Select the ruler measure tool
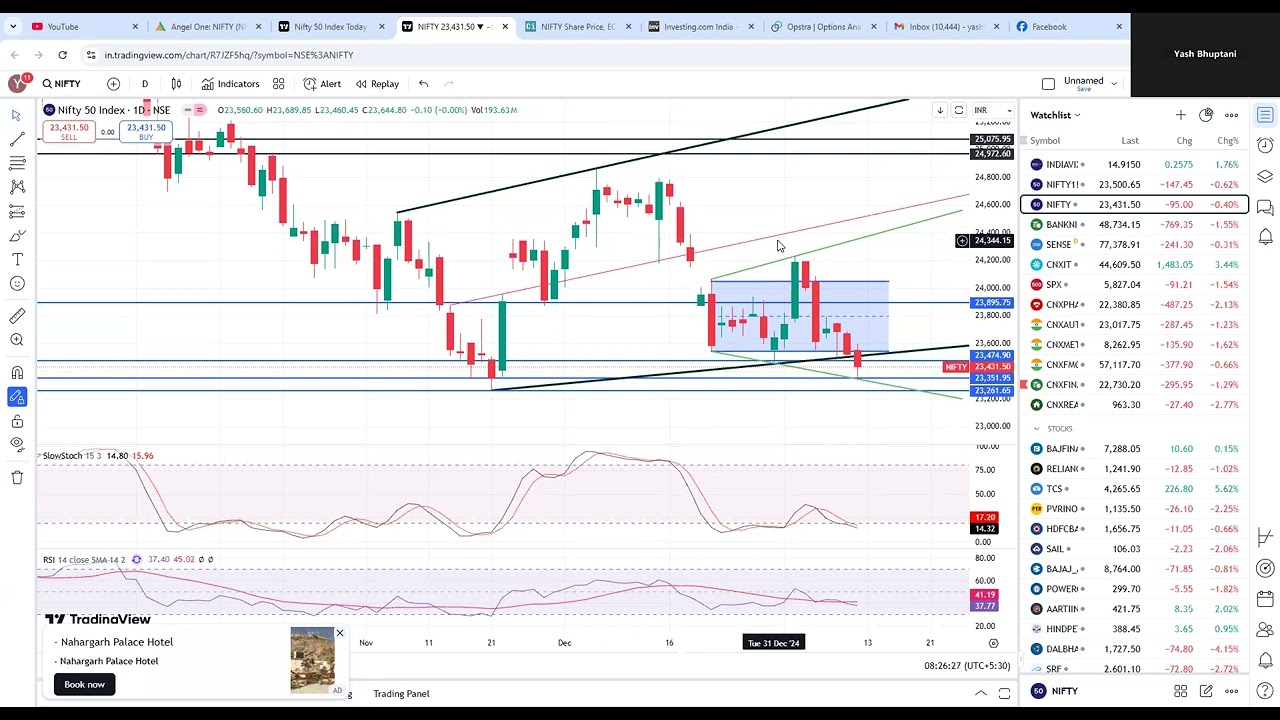This screenshot has height=720, width=1280. pyautogui.click(x=17, y=316)
